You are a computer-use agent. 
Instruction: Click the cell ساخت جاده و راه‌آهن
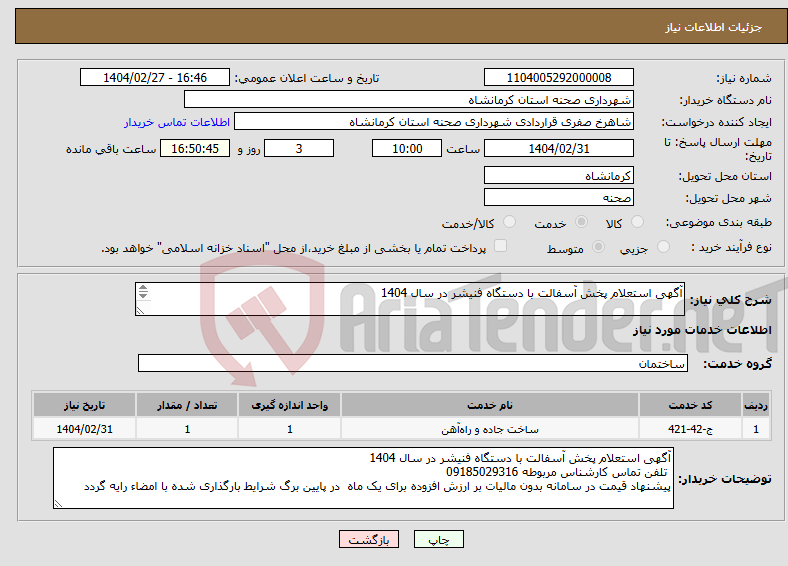(x=490, y=429)
